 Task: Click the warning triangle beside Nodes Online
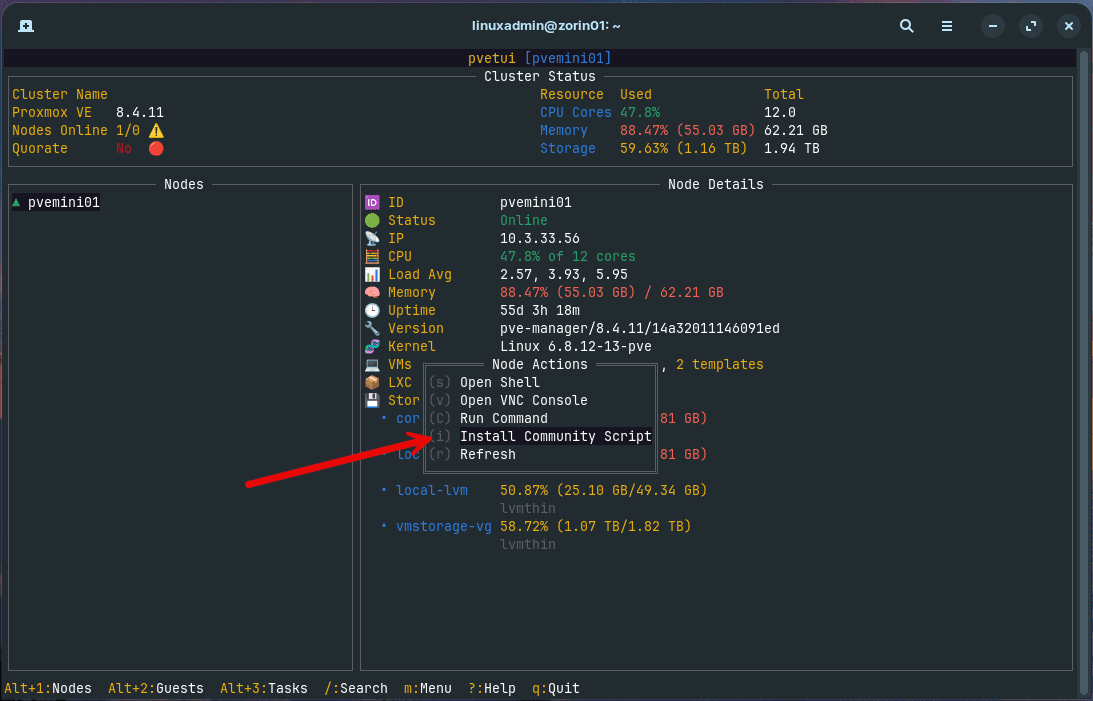(x=155, y=130)
